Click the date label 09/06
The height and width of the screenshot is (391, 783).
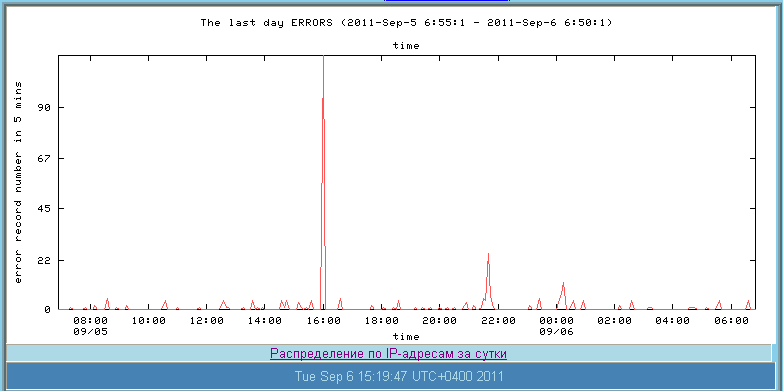pyautogui.click(x=556, y=331)
